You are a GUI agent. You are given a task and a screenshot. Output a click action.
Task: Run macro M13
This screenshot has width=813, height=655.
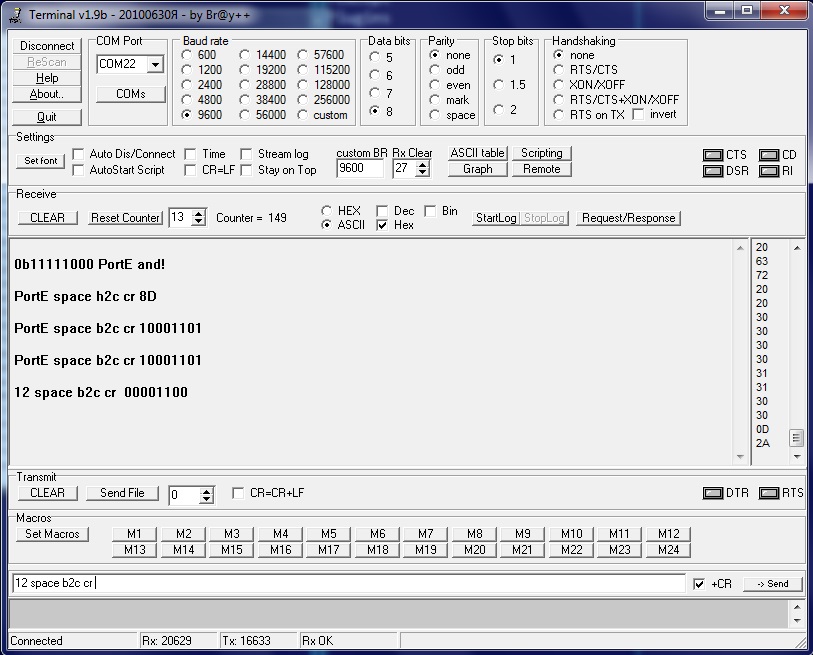click(x=134, y=550)
